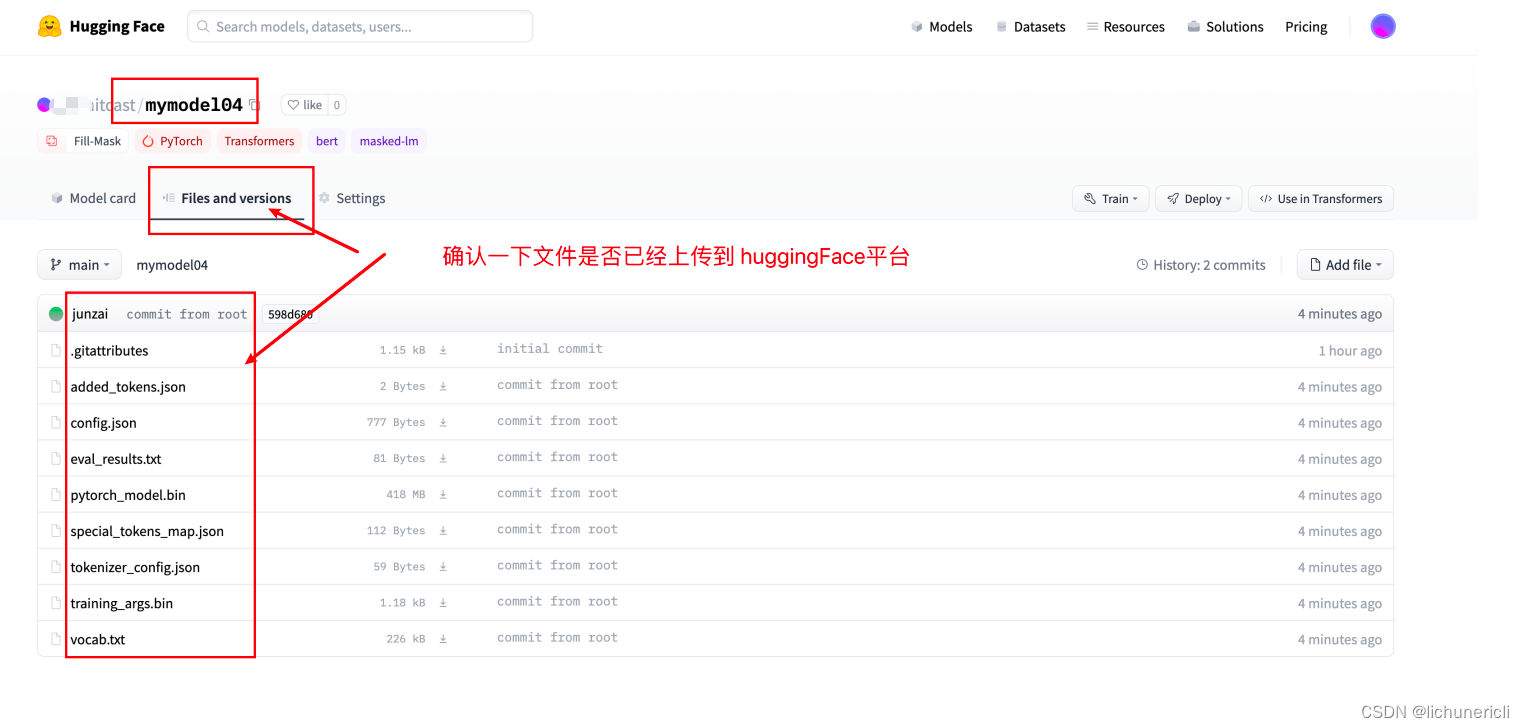Open the junzai user link
The height and width of the screenshot is (728, 1524).
click(90, 314)
